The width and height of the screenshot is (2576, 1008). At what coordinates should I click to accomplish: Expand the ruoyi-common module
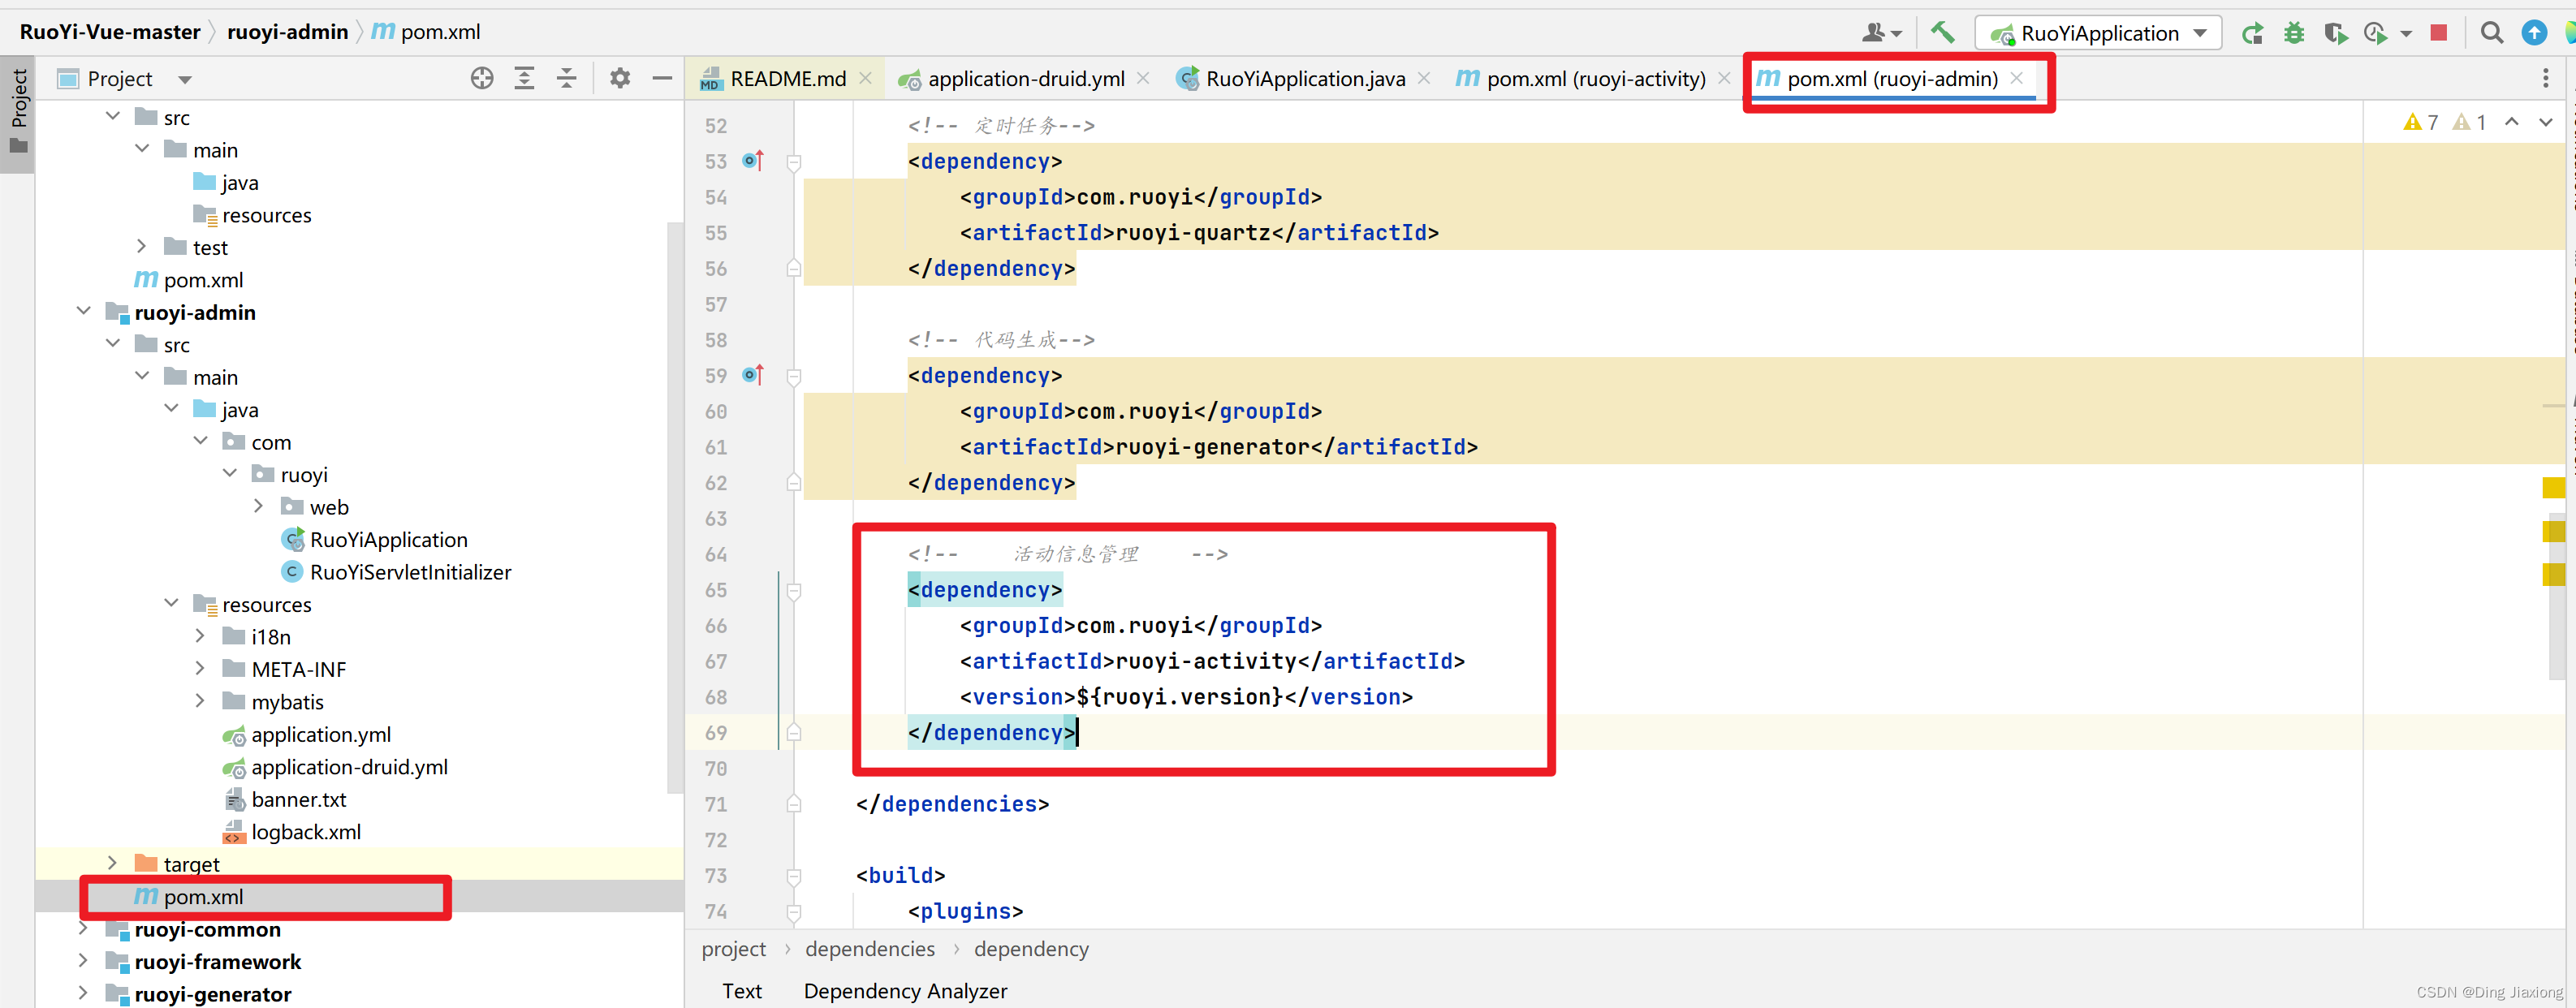pos(84,929)
